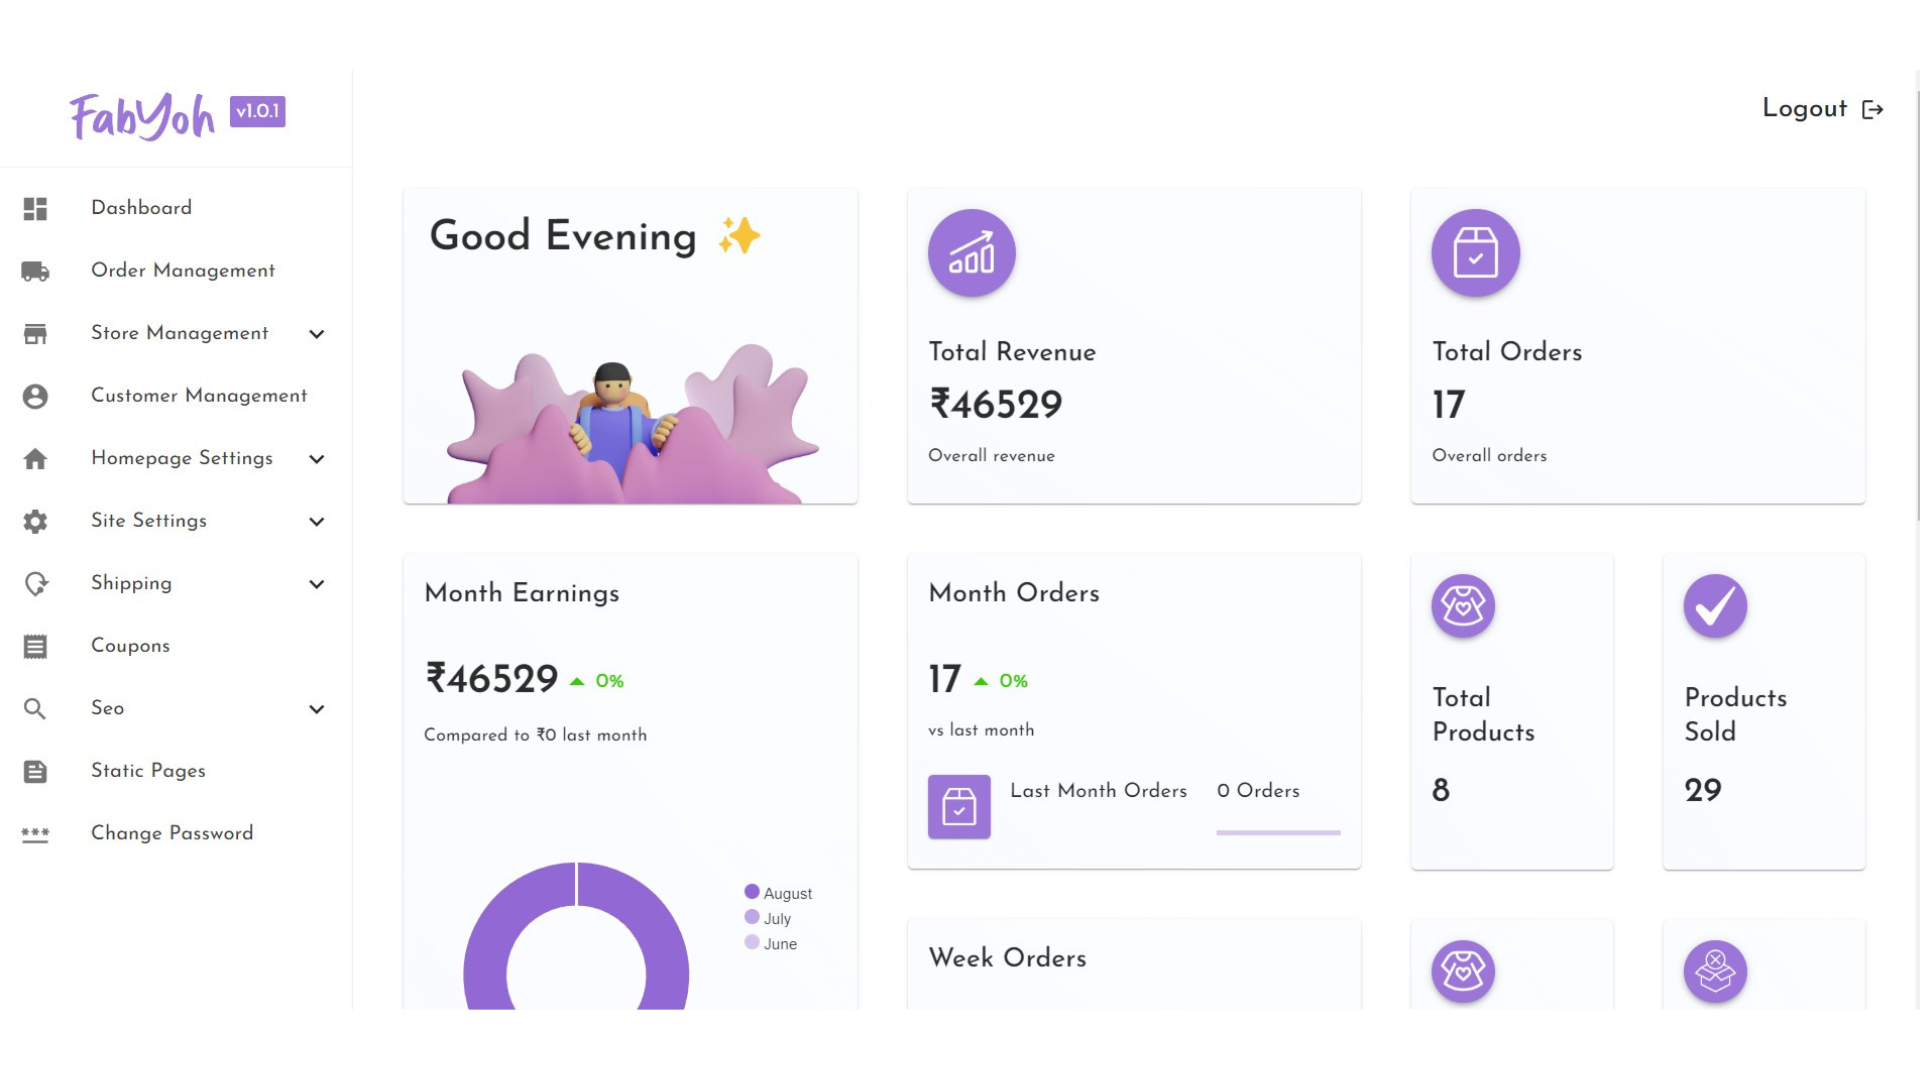Click the Coupons sidebar icon
This screenshot has height=1080, width=1920.
36,647
